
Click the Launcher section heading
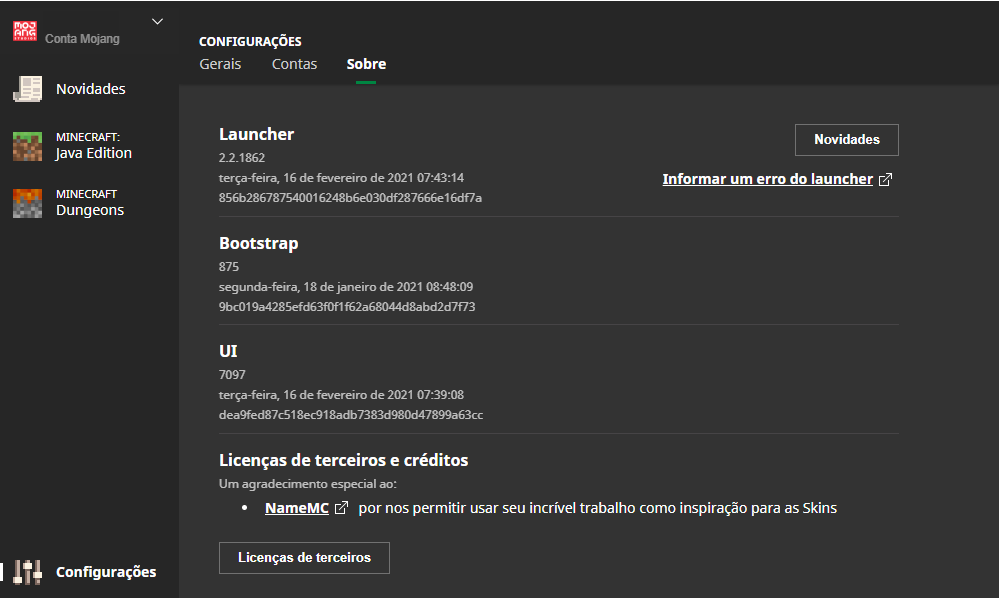pos(257,134)
